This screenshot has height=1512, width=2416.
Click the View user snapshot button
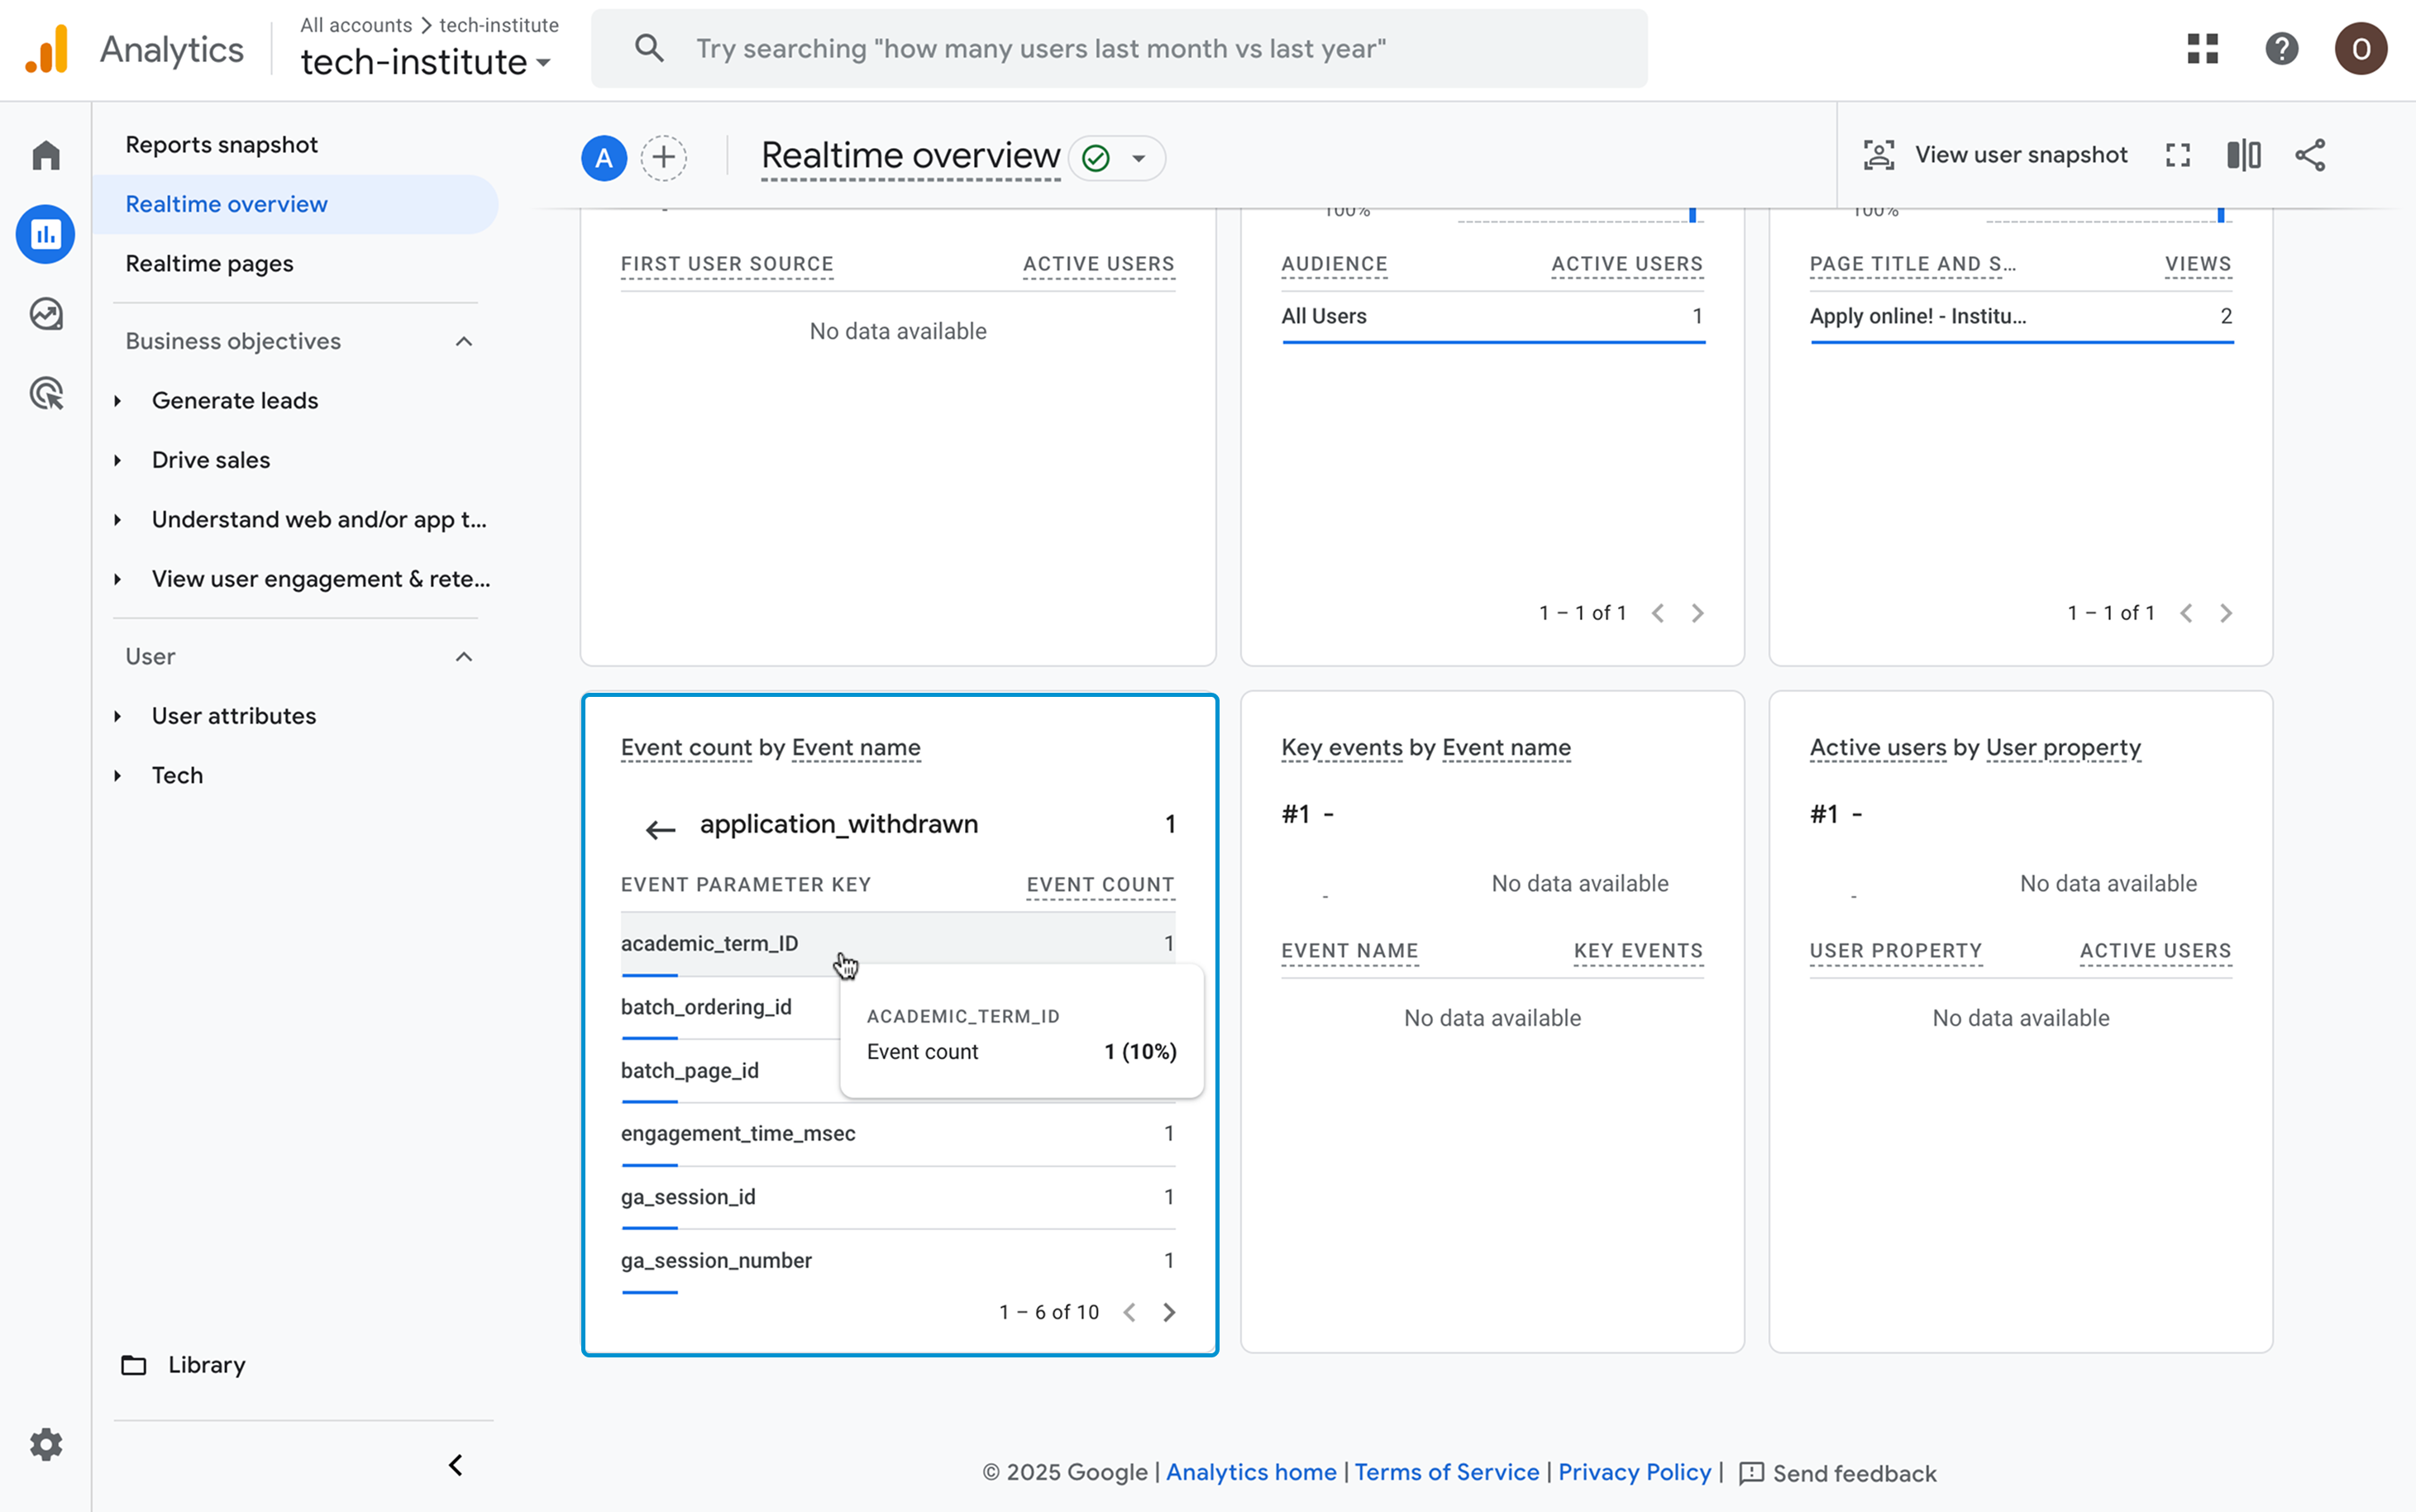pyautogui.click(x=1995, y=155)
